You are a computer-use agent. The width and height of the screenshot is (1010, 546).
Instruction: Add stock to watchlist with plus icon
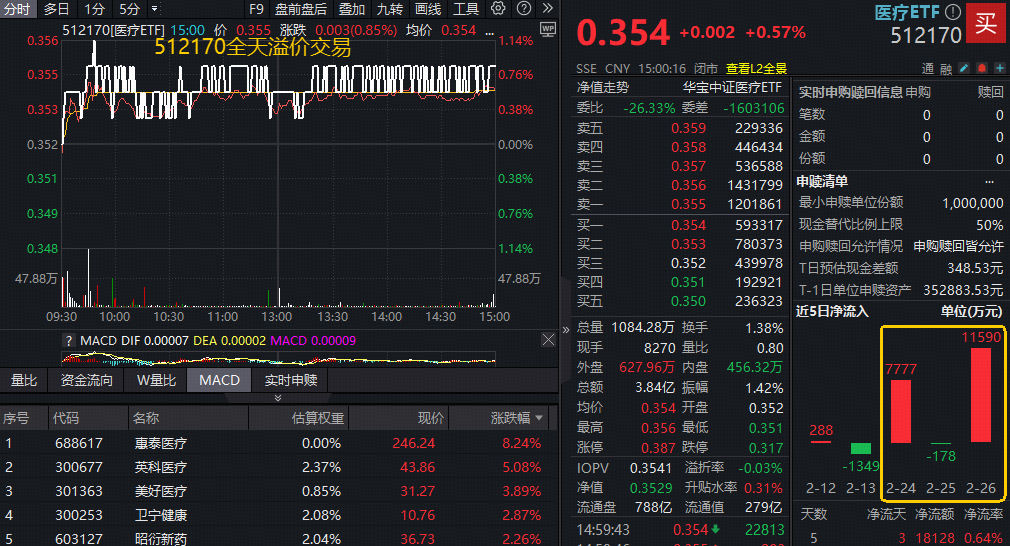pos(999,68)
